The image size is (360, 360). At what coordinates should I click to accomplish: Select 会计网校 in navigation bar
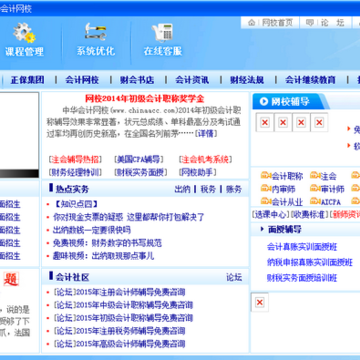pos(82,80)
